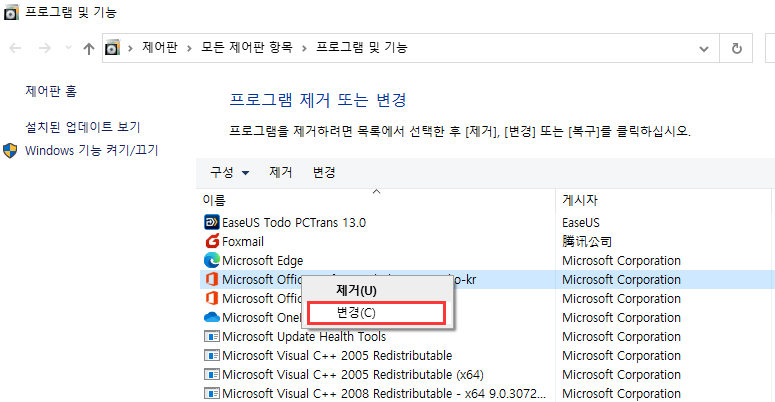Click the second Microsoft Office row icon
This screenshot has height=402, width=775.
[x=212, y=298]
